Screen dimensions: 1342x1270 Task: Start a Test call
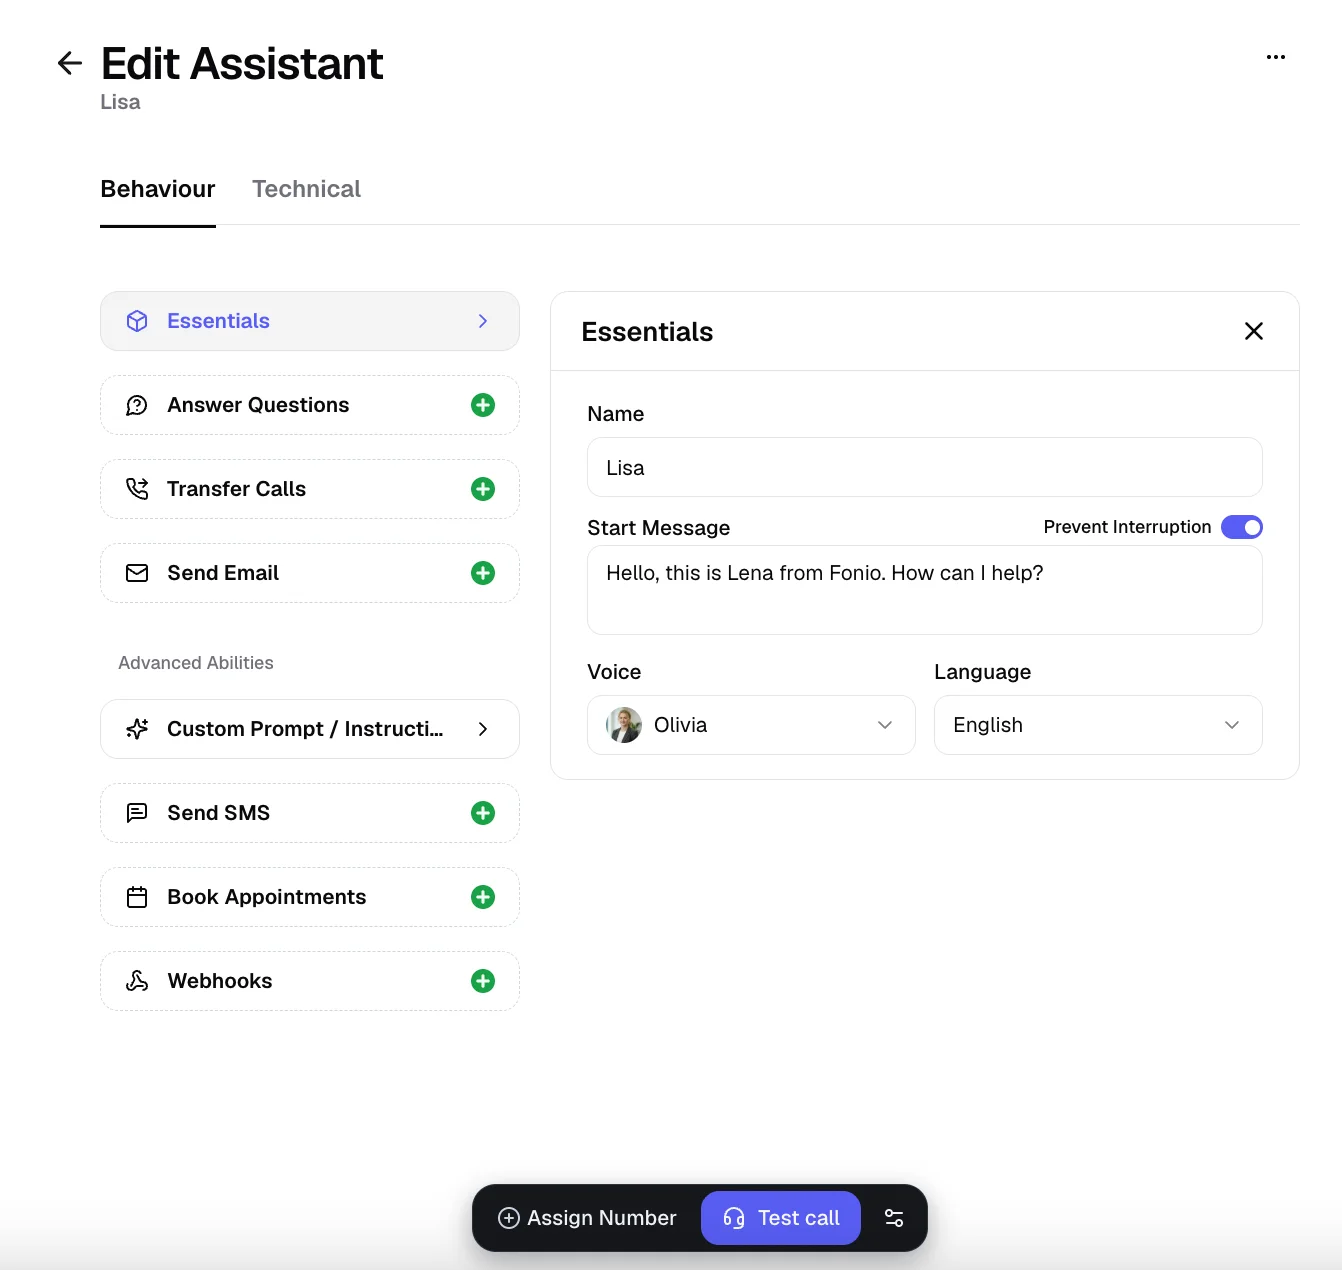781,1218
